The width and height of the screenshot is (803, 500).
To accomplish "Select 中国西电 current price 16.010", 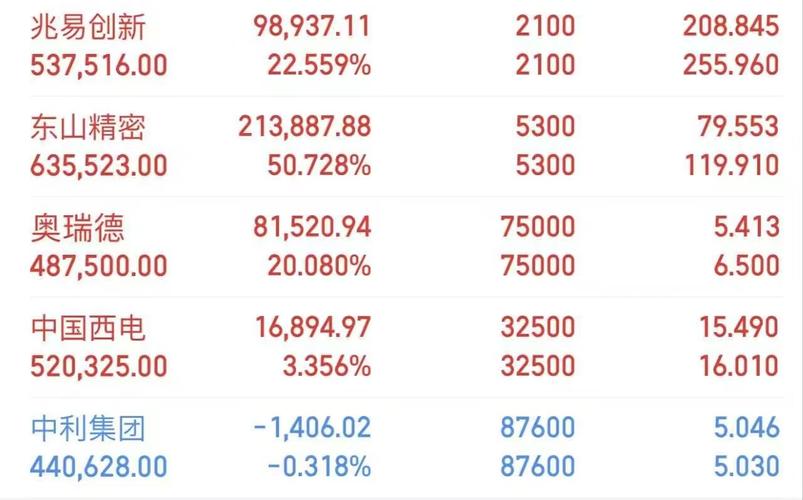I will tap(739, 366).
